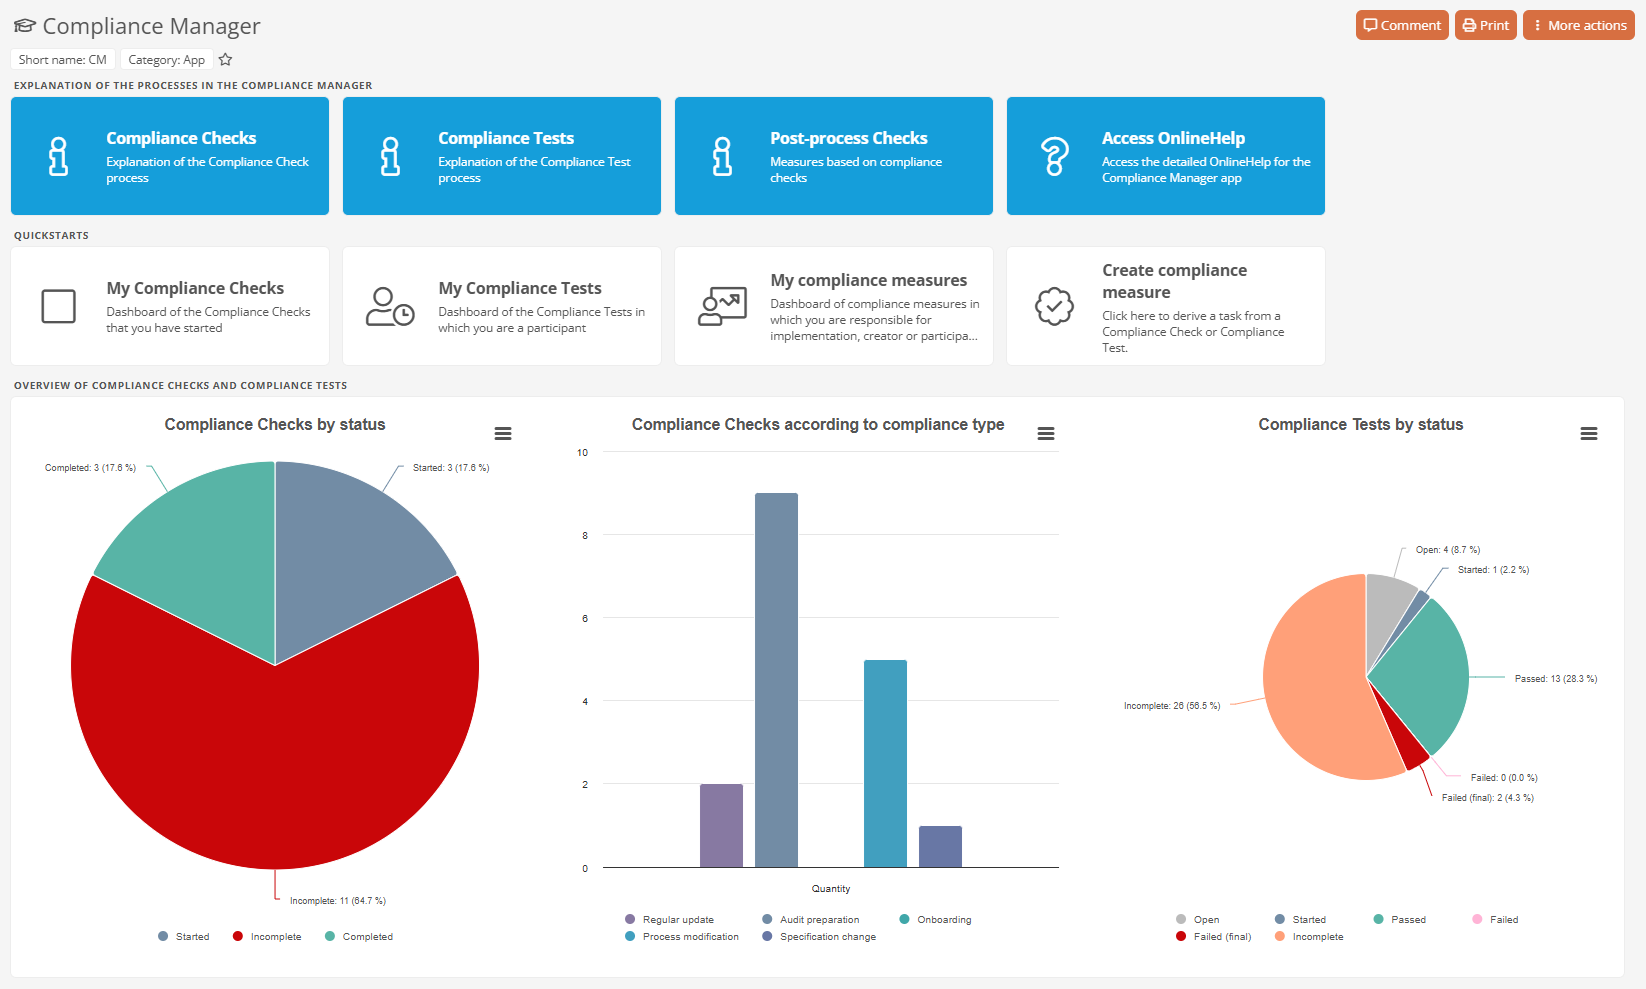Open Compliance Checks by status chart menu

click(x=503, y=434)
